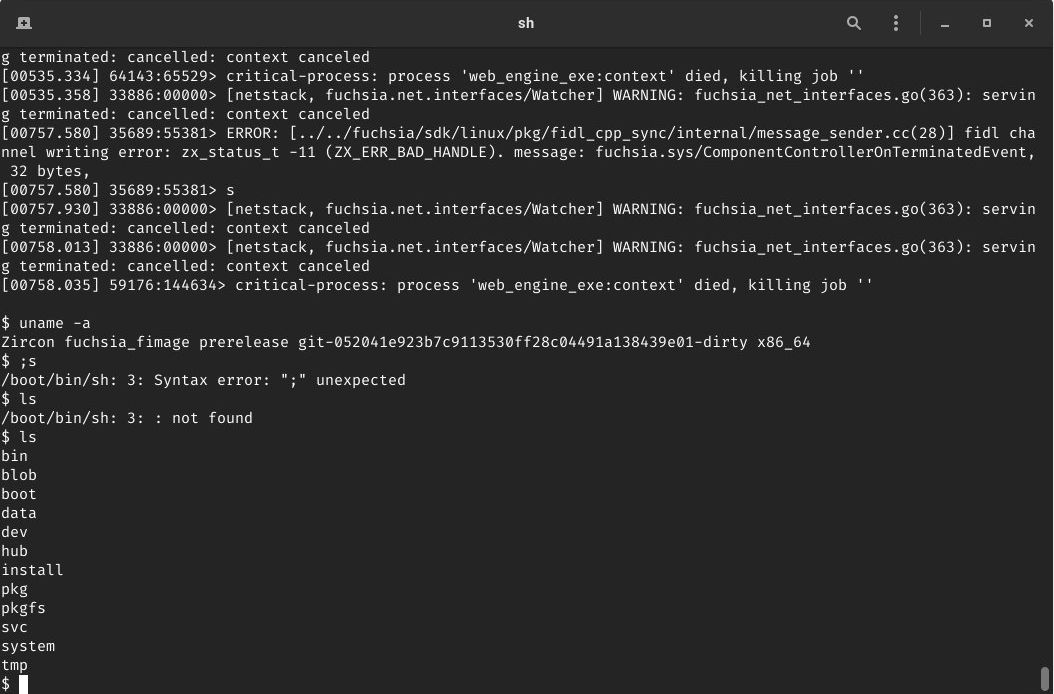Click the Syntax error ";" unexpected message

point(203,381)
